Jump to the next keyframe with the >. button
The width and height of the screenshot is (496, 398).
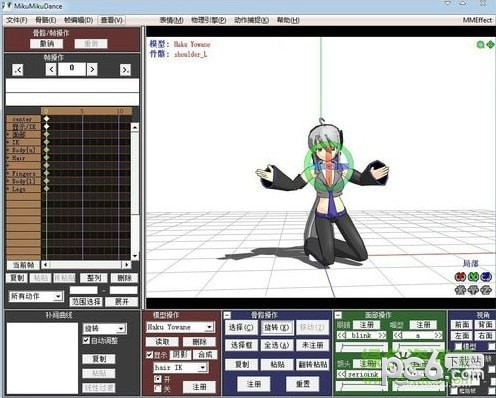tap(125, 70)
